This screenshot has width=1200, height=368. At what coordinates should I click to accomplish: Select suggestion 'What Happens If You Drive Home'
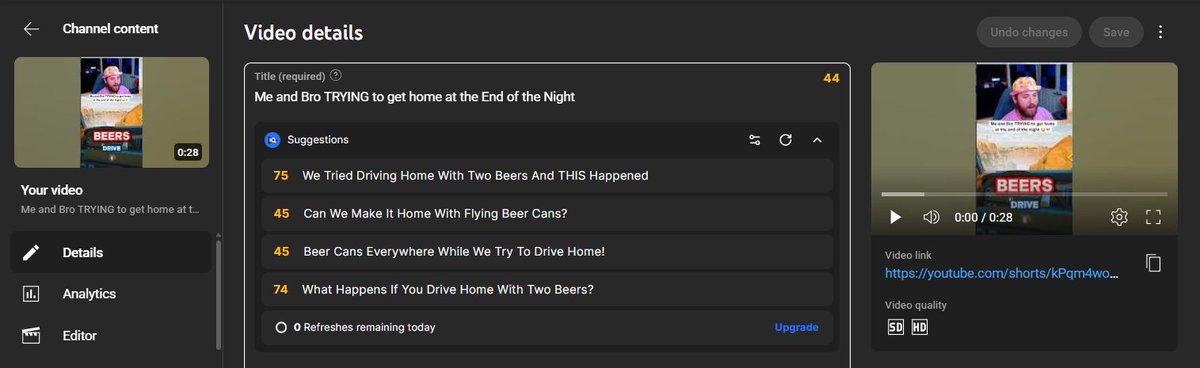point(547,289)
